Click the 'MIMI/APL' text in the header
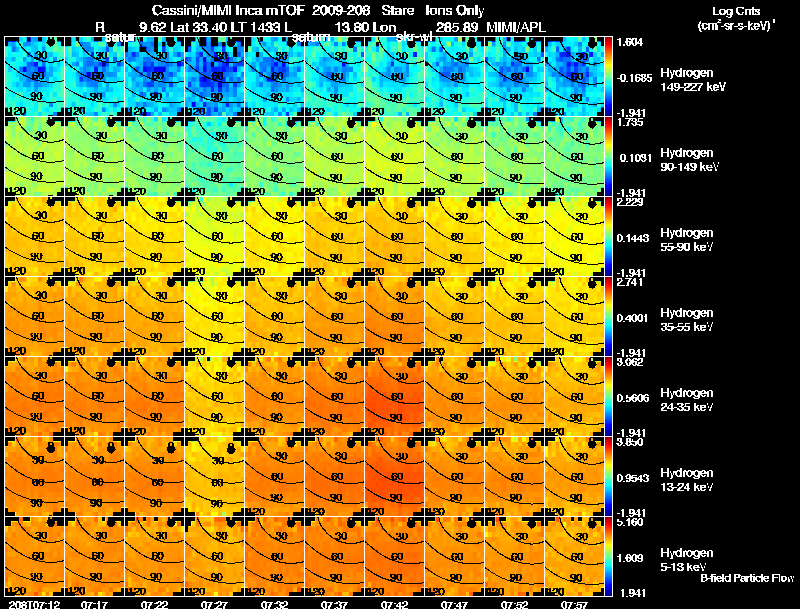 516,27
